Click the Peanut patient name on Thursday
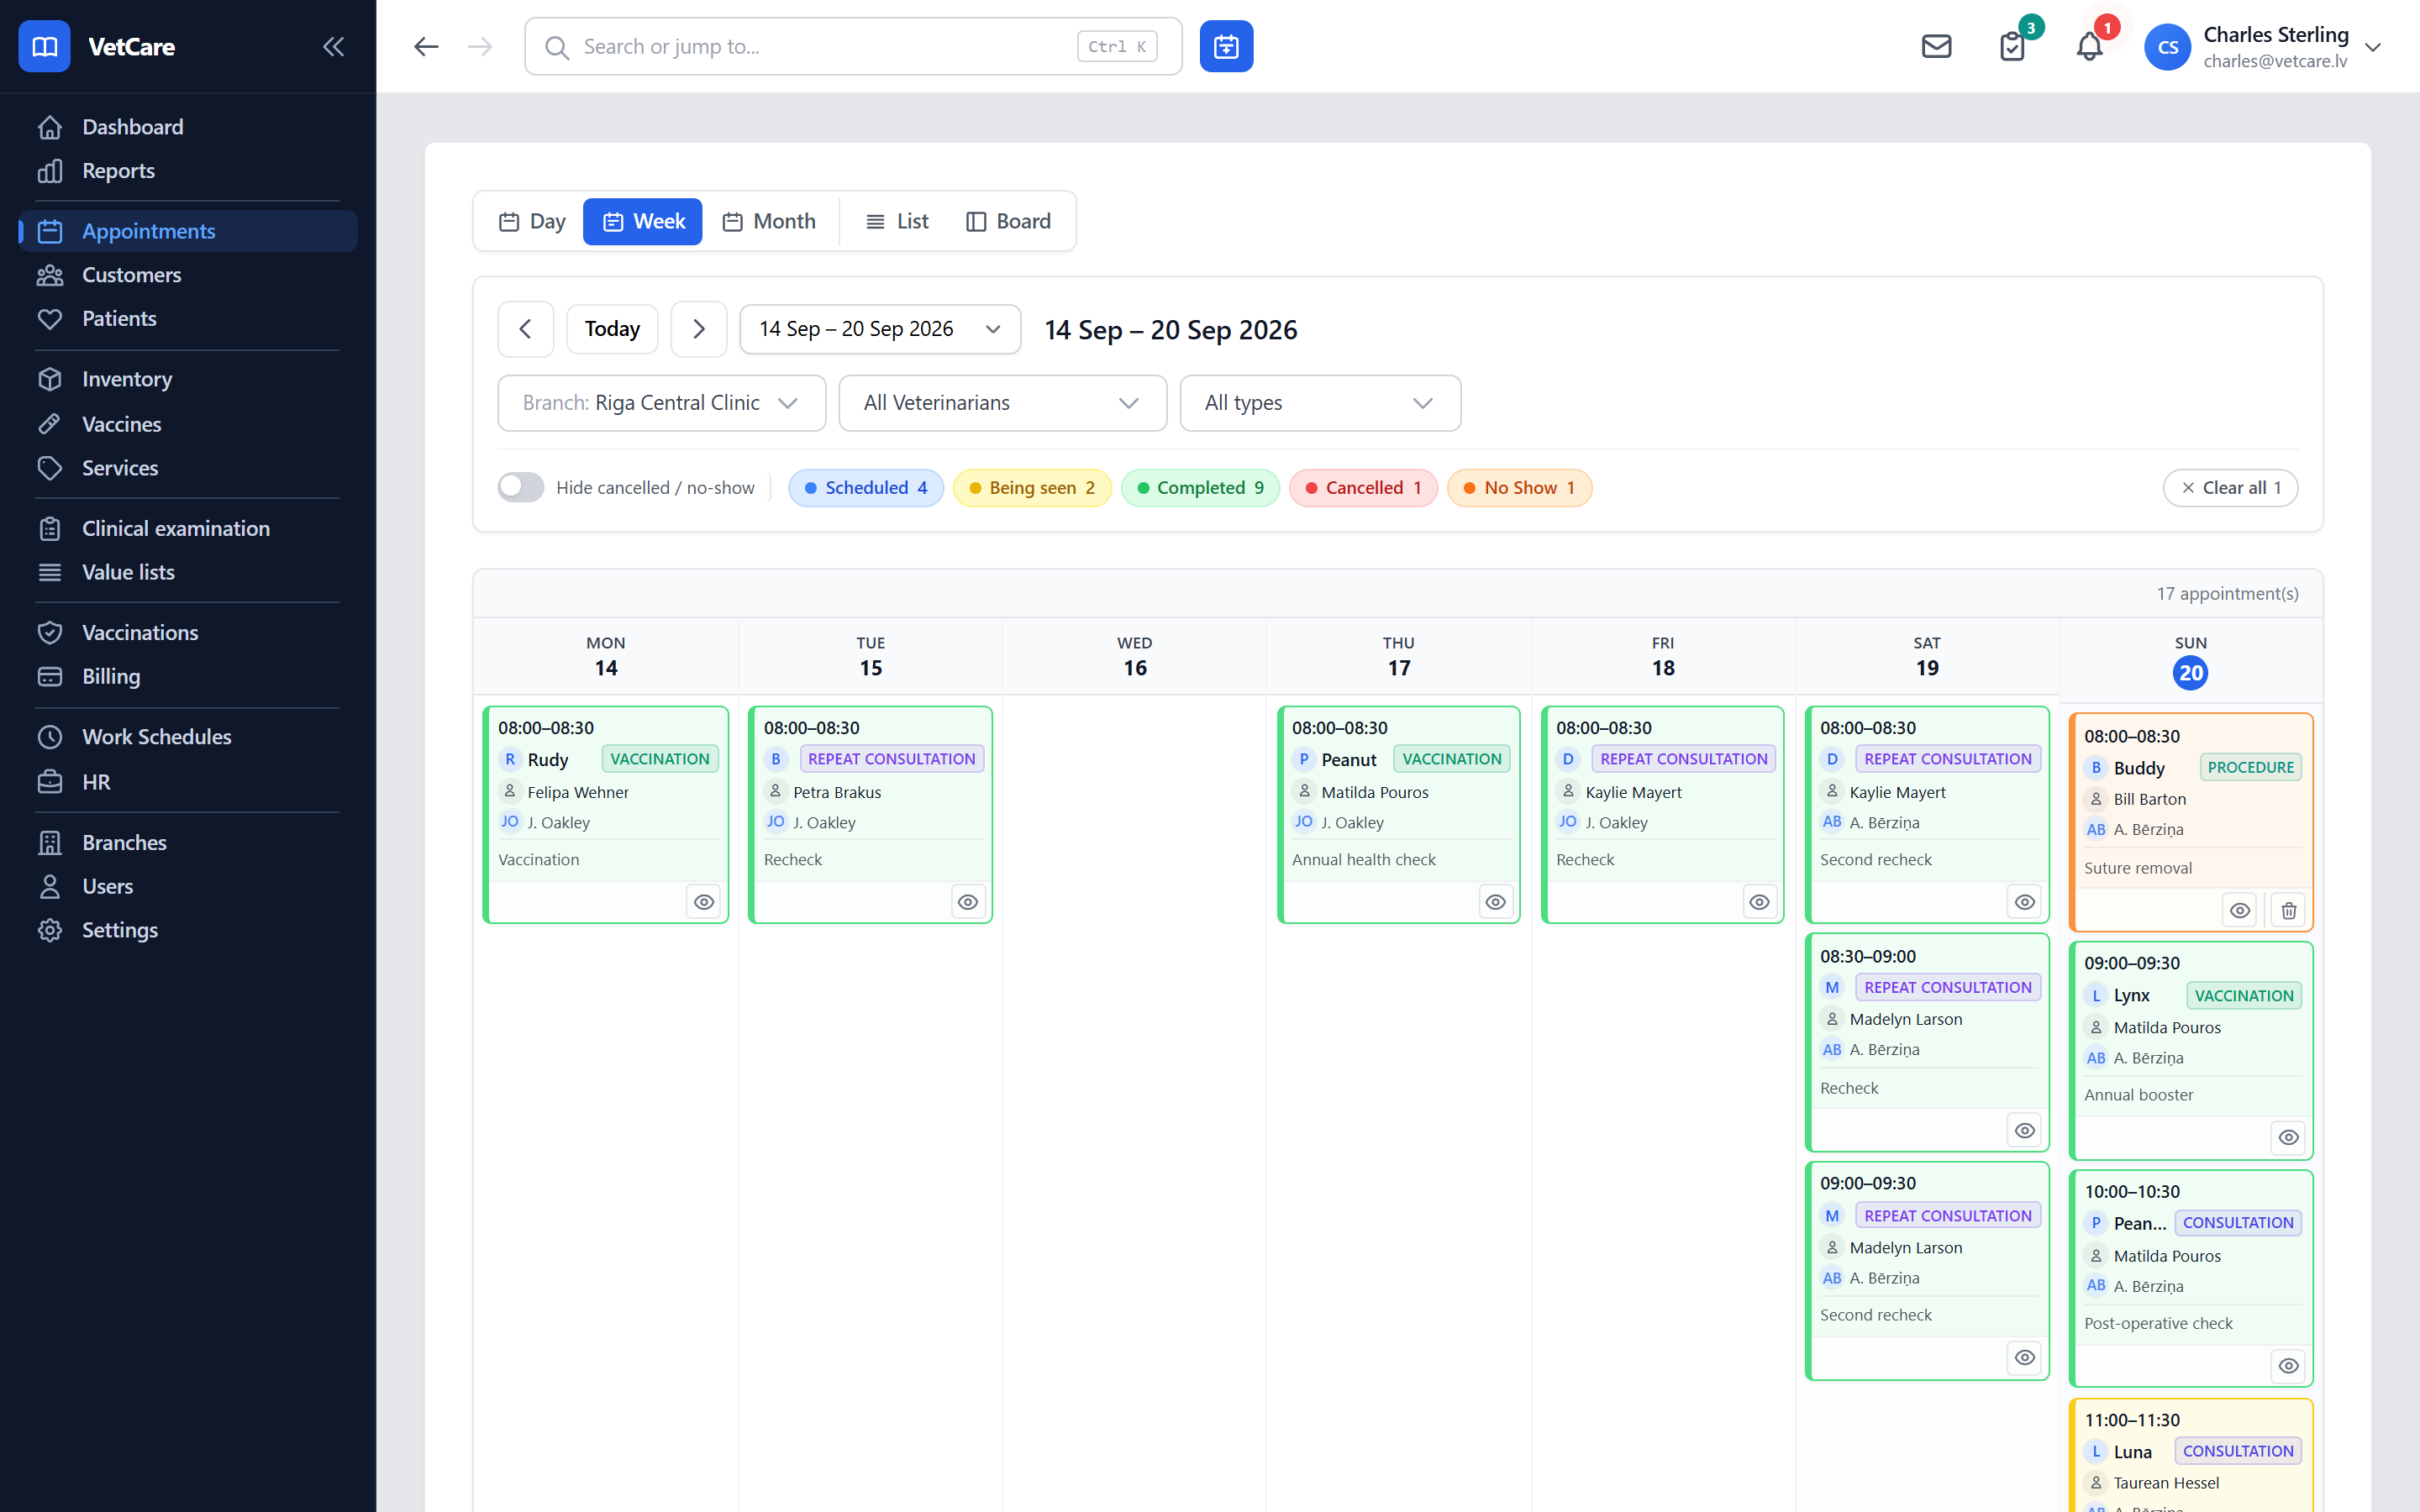This screenshot has width=2420, height=1512. coord(1348,760)
